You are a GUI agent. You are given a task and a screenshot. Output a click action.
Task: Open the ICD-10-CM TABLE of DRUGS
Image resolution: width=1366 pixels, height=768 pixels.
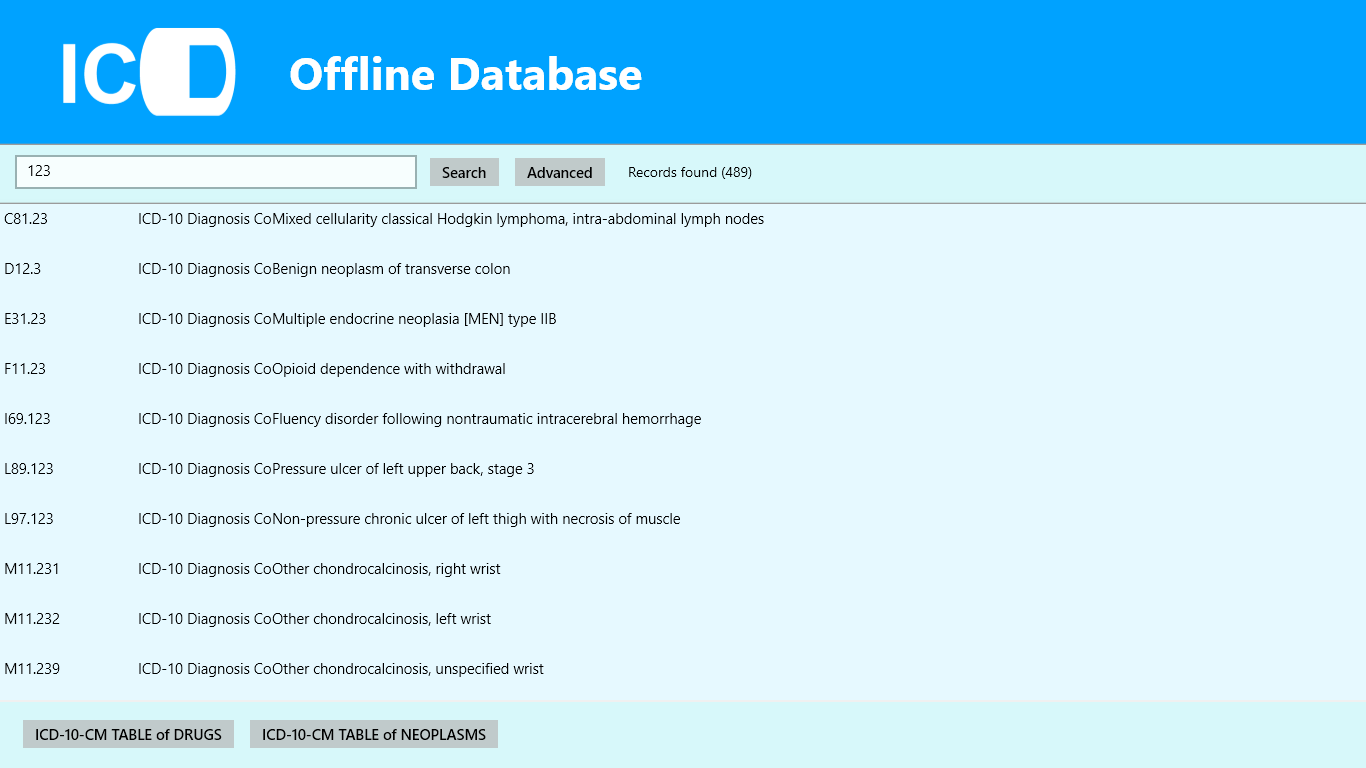(x=128, y=733)
